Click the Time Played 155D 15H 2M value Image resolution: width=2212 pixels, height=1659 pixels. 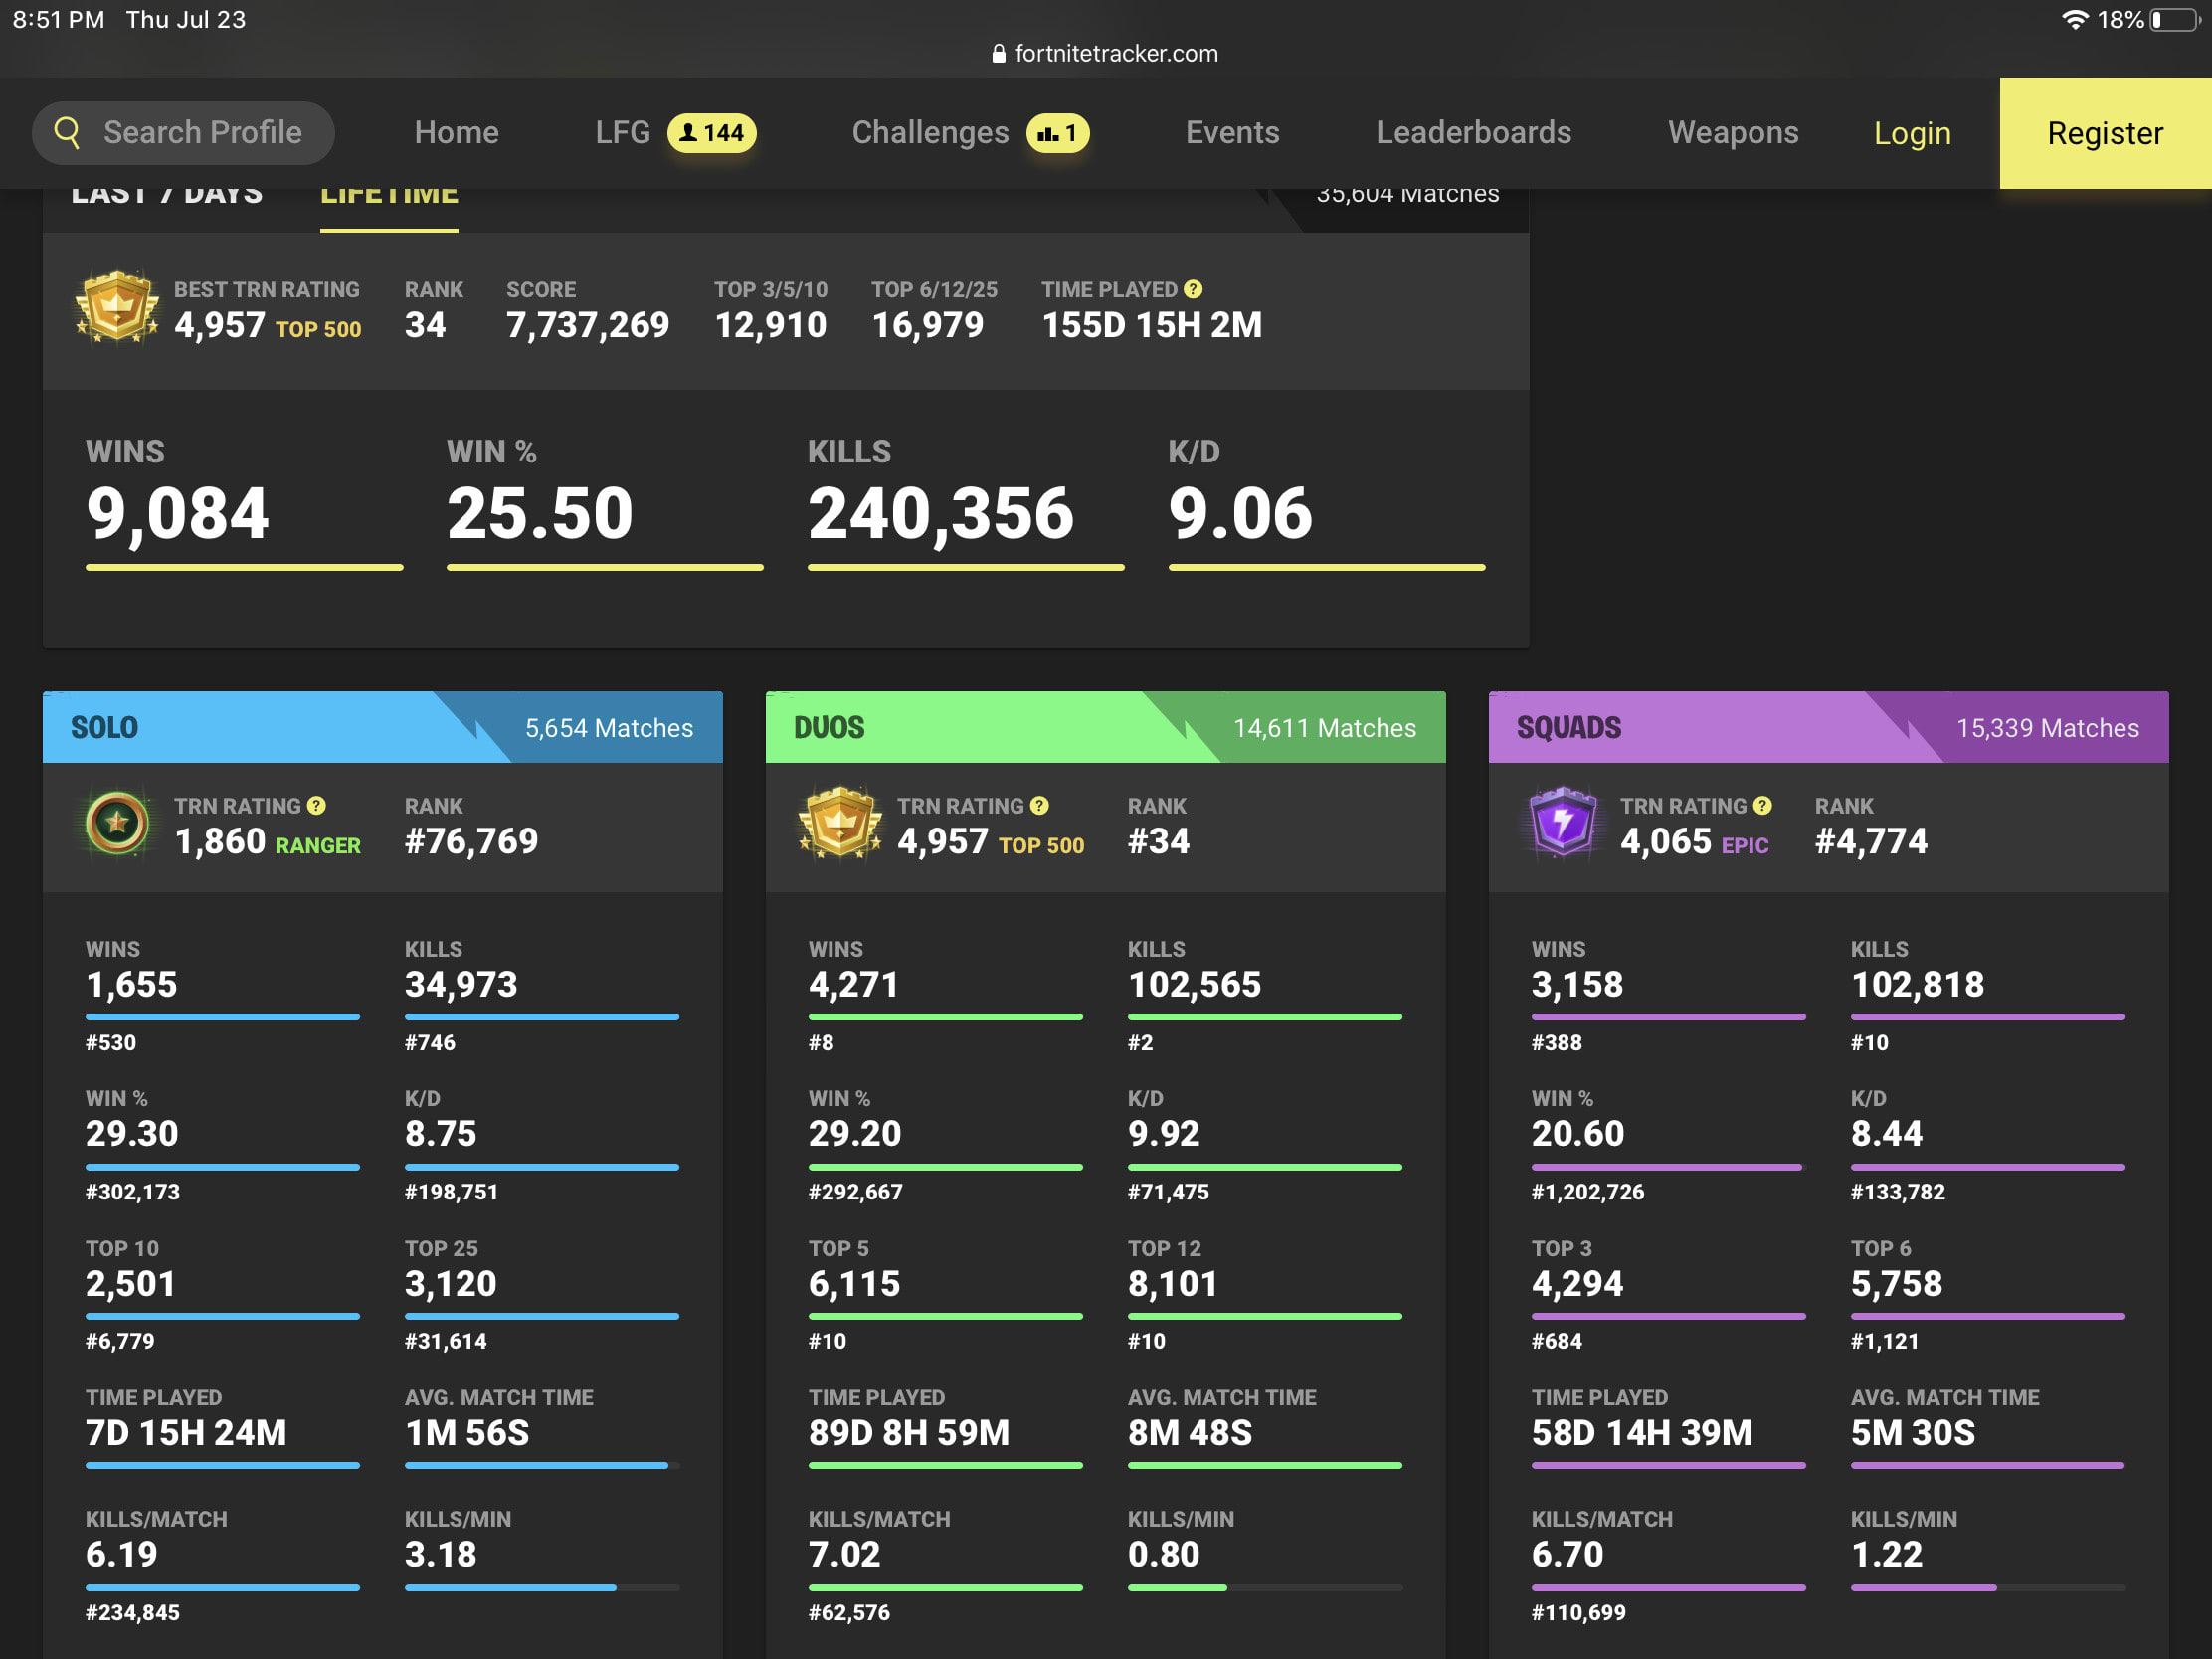pyautogui.click(x=1151, y=325)
